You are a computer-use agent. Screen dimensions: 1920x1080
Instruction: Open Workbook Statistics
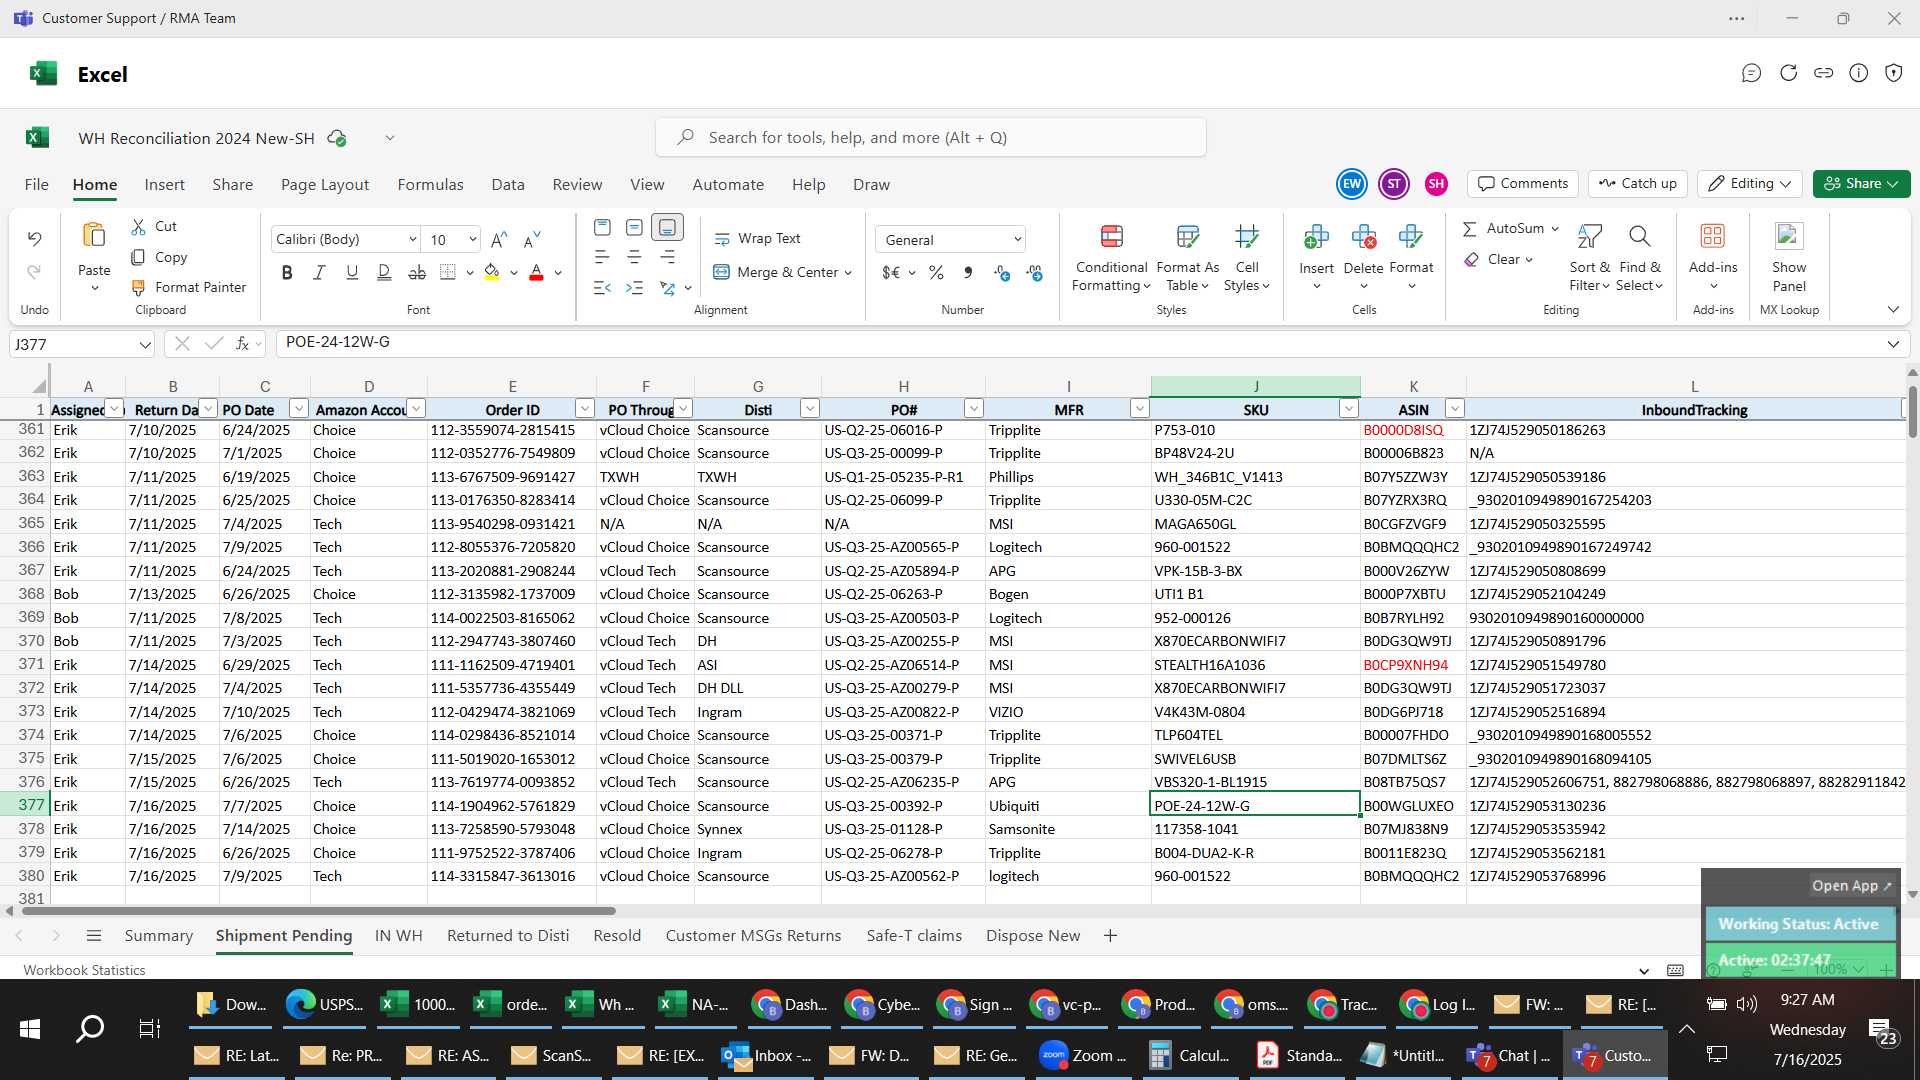[x=84, y=970]
